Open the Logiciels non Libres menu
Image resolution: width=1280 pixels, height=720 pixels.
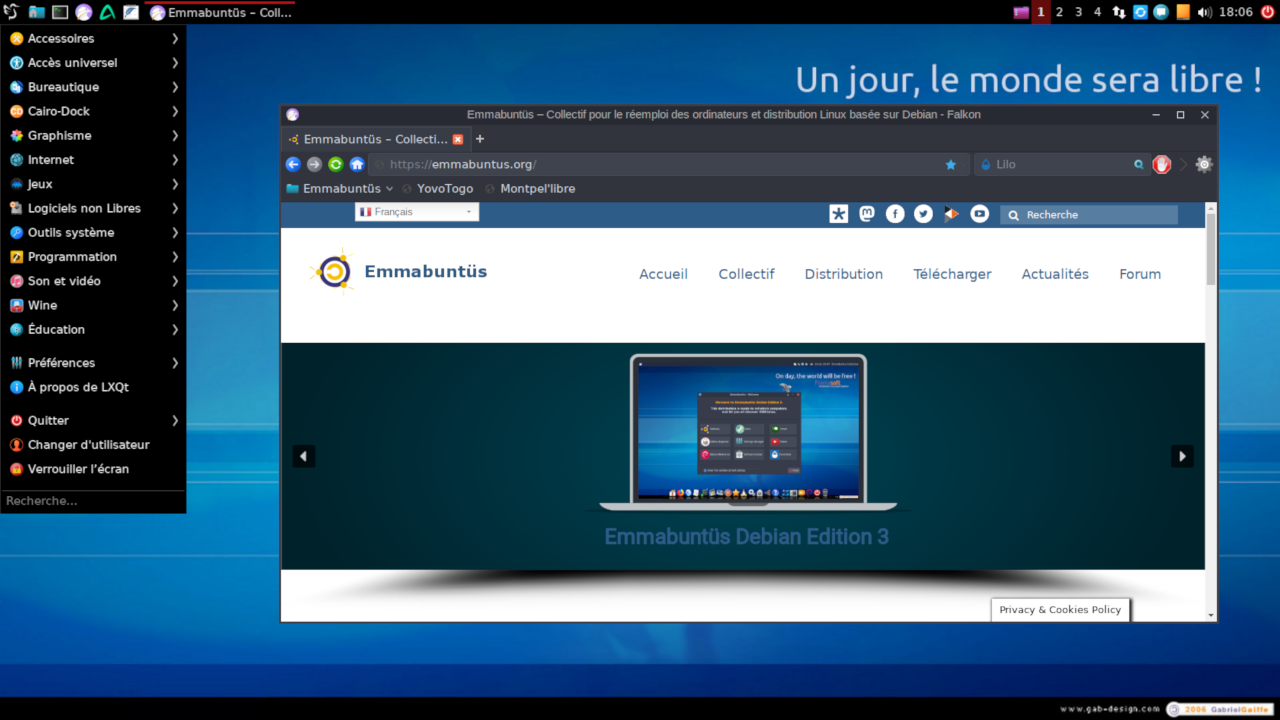[93, 208]
